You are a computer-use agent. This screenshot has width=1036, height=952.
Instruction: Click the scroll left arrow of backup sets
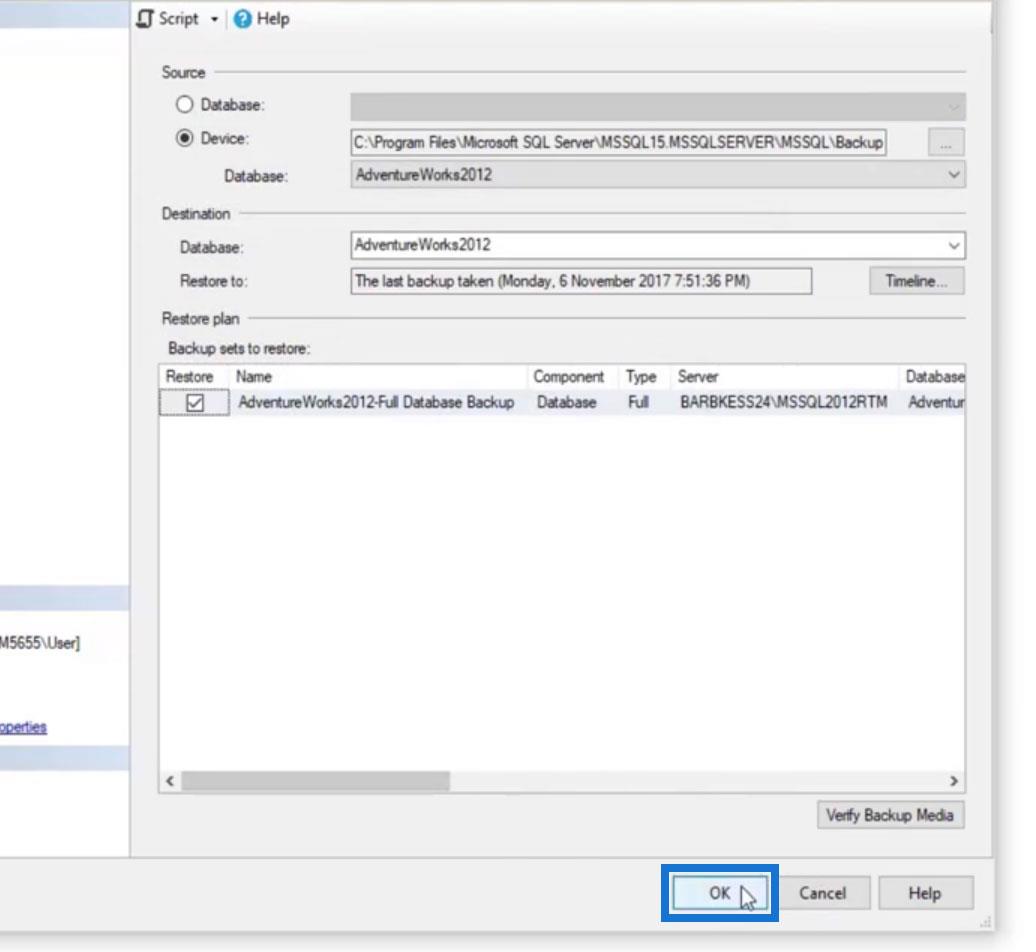tap(170, 781)
